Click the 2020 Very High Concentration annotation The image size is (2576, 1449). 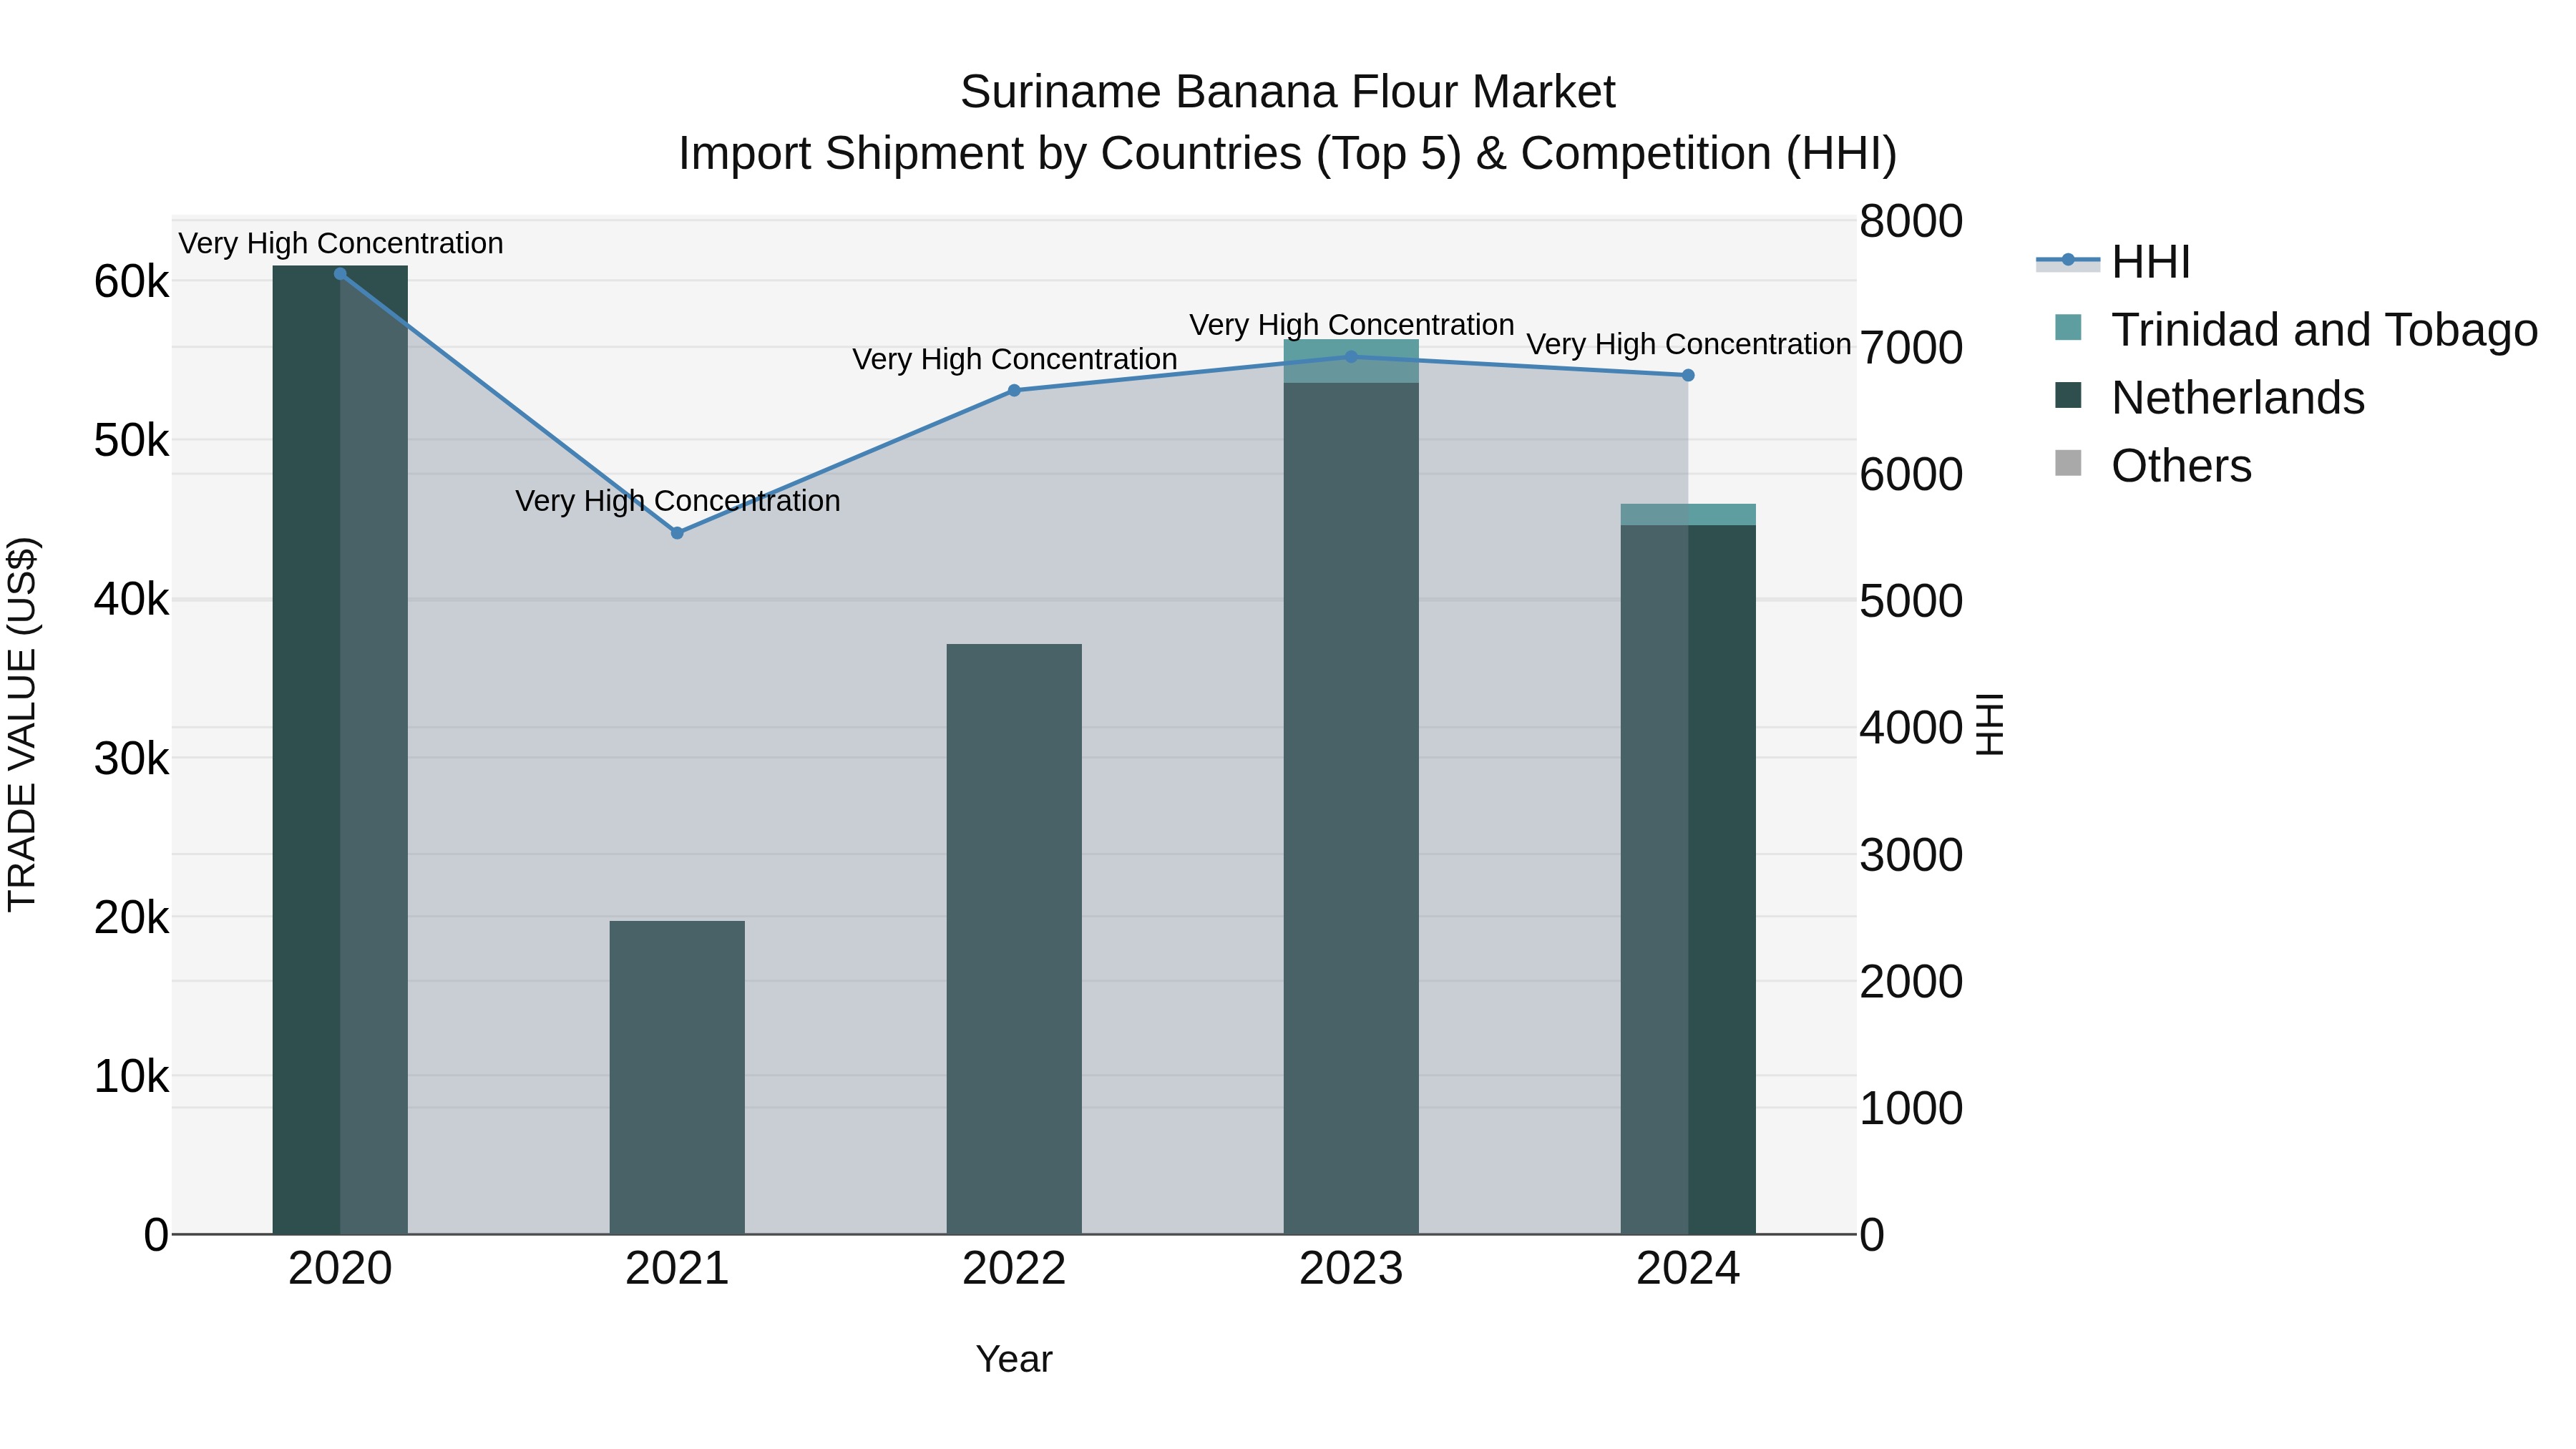tap(341, 243)
